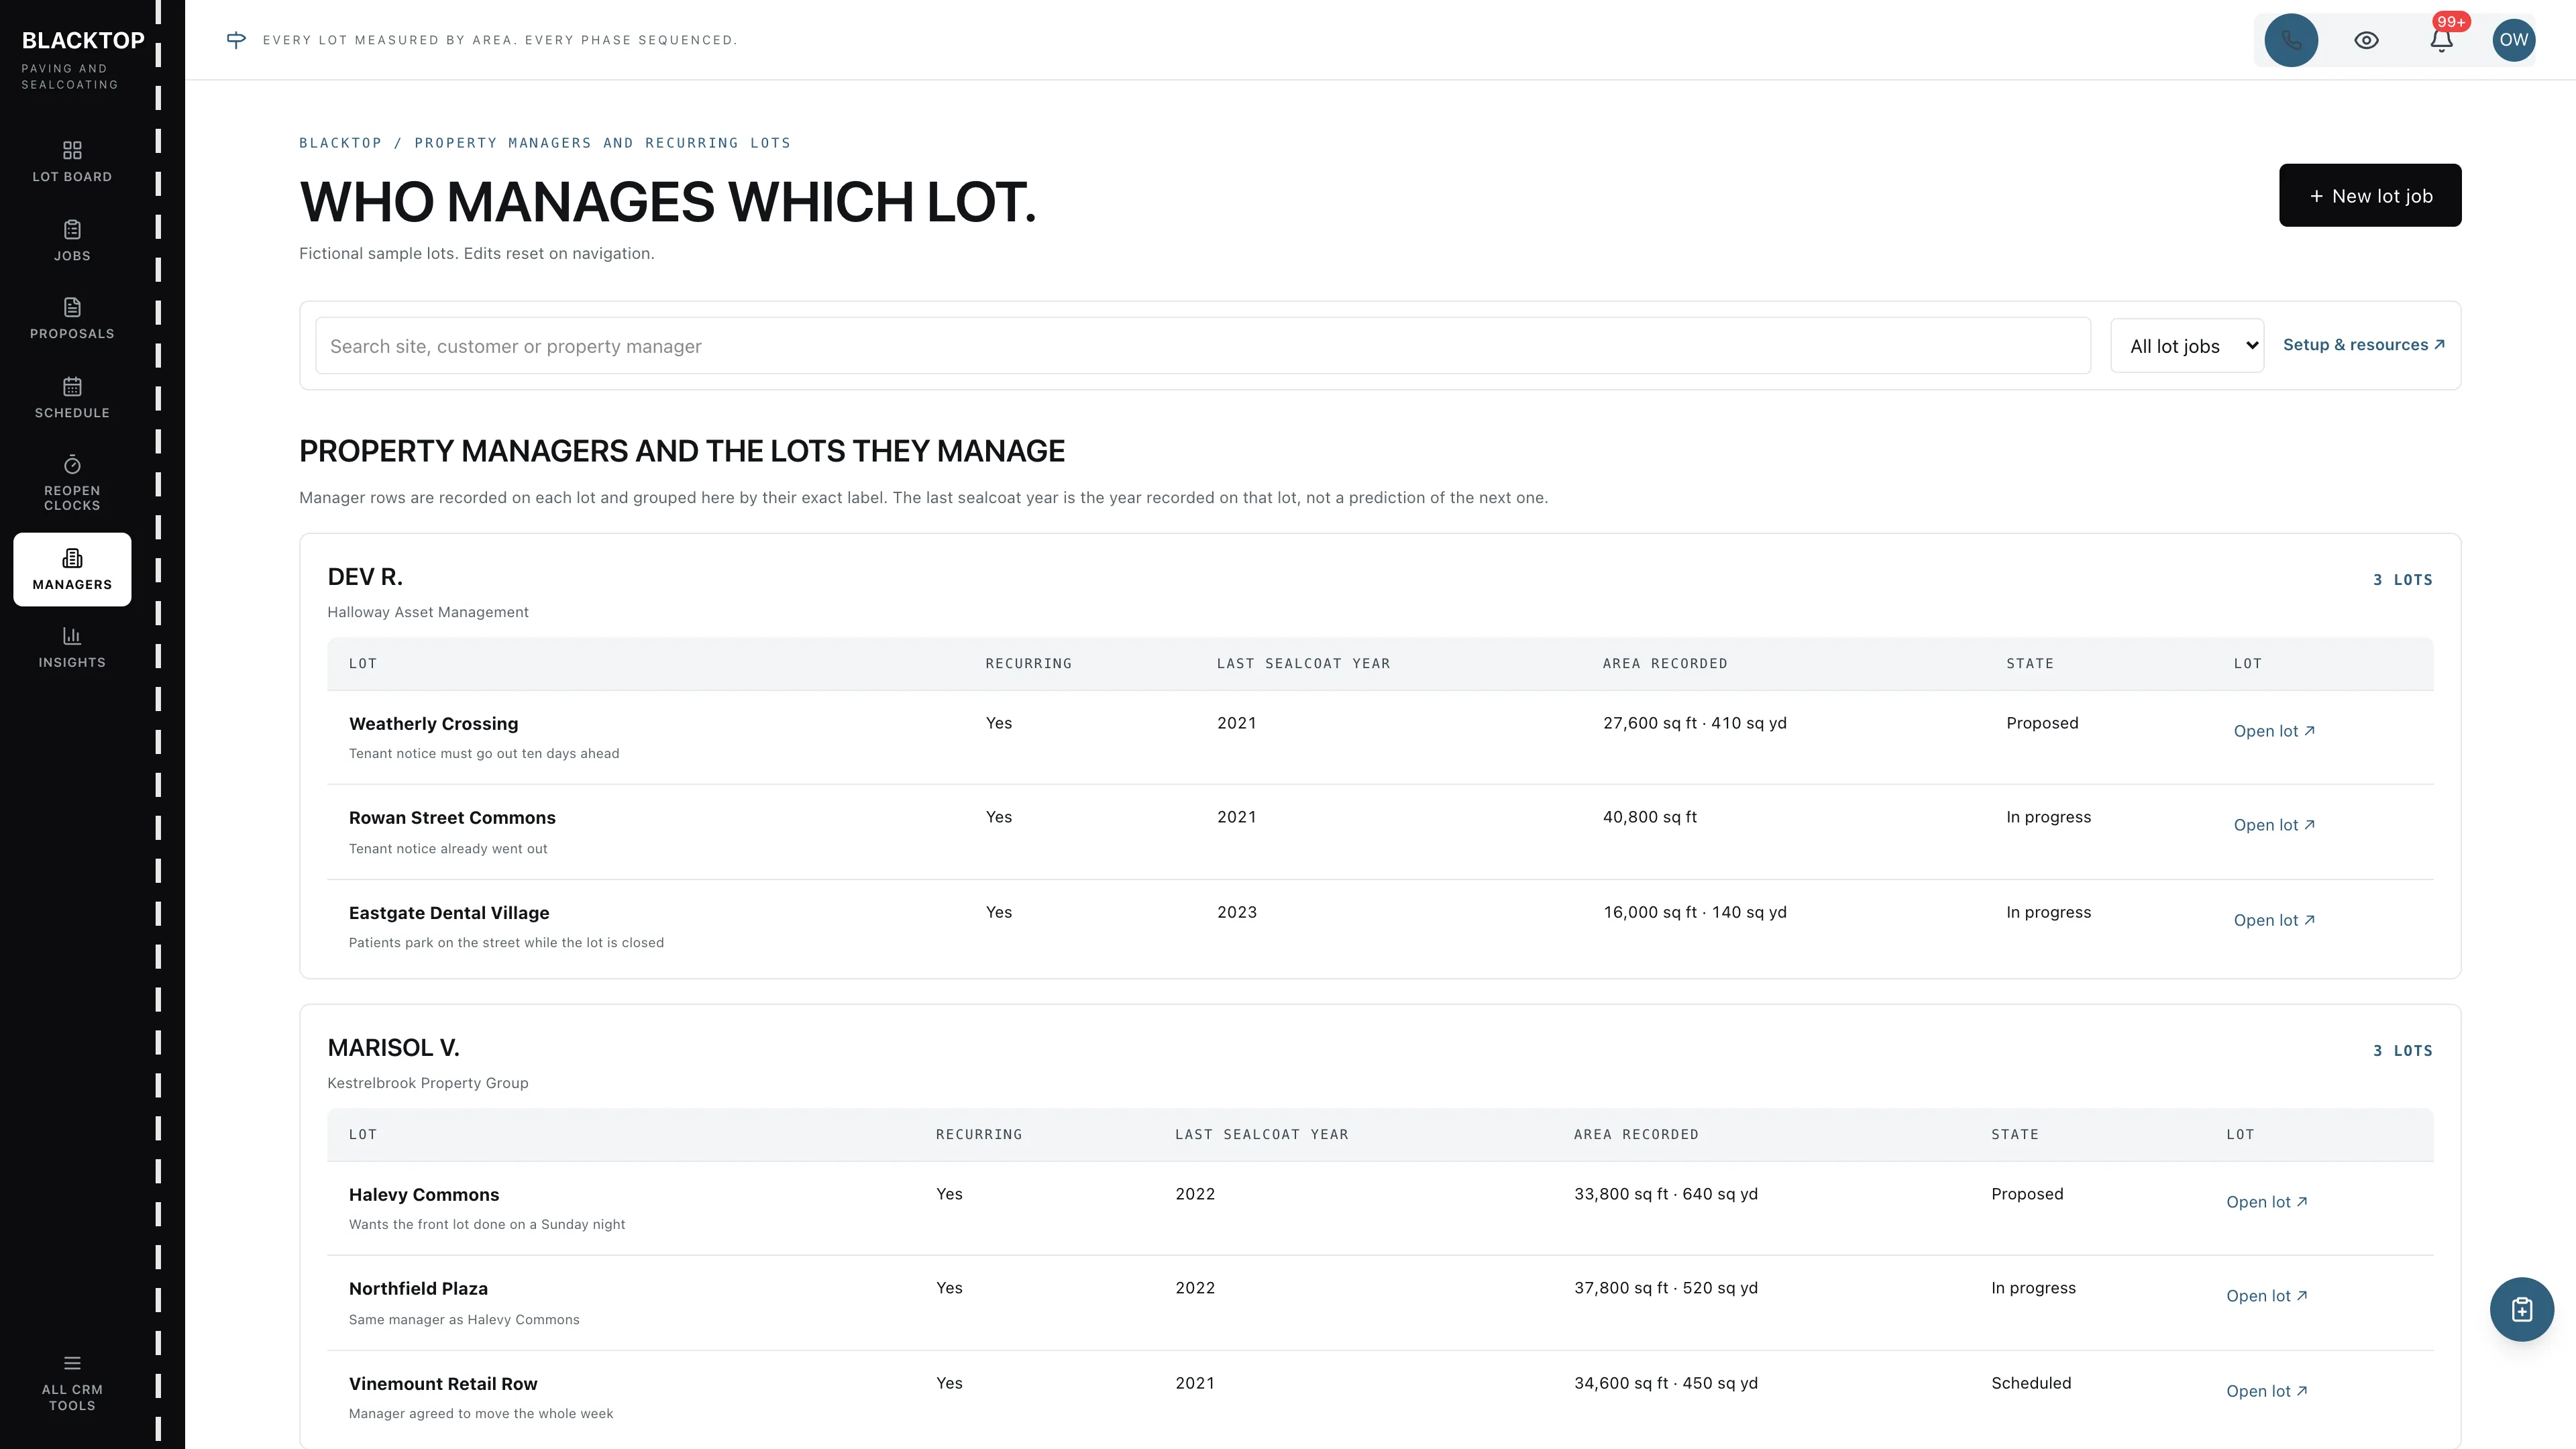This screenshot has width=2576, height=1449.
Task: Open lot for Northfield Plaza
Action: point(2266,1296)
